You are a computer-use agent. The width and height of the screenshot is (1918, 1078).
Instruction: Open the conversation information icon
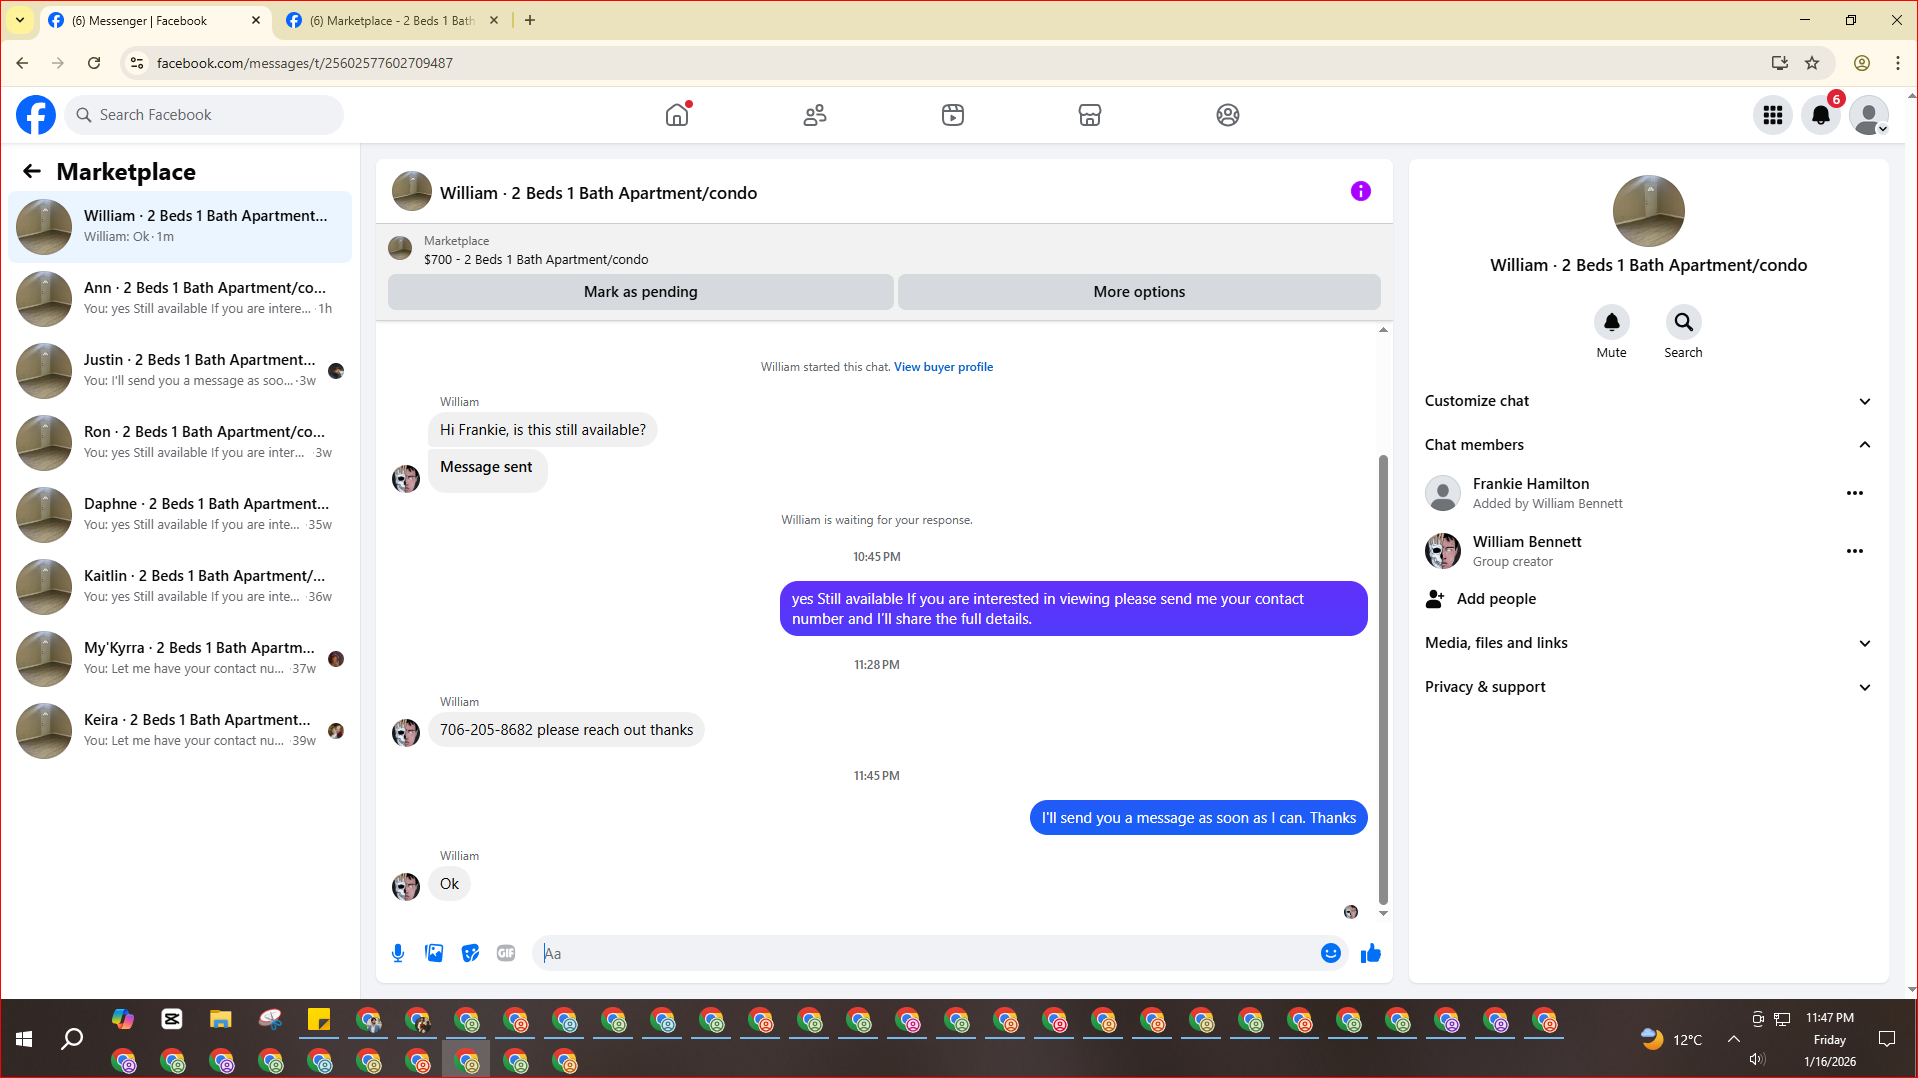[x=1360, y=191]
